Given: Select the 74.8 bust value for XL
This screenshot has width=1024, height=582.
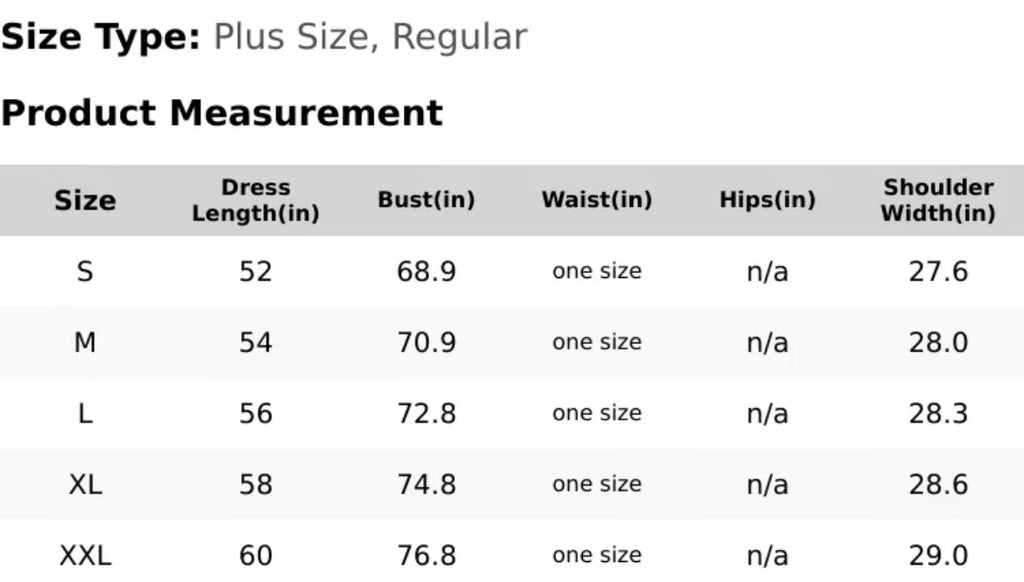Looking at the screenshot, I should tap(426, 485).
